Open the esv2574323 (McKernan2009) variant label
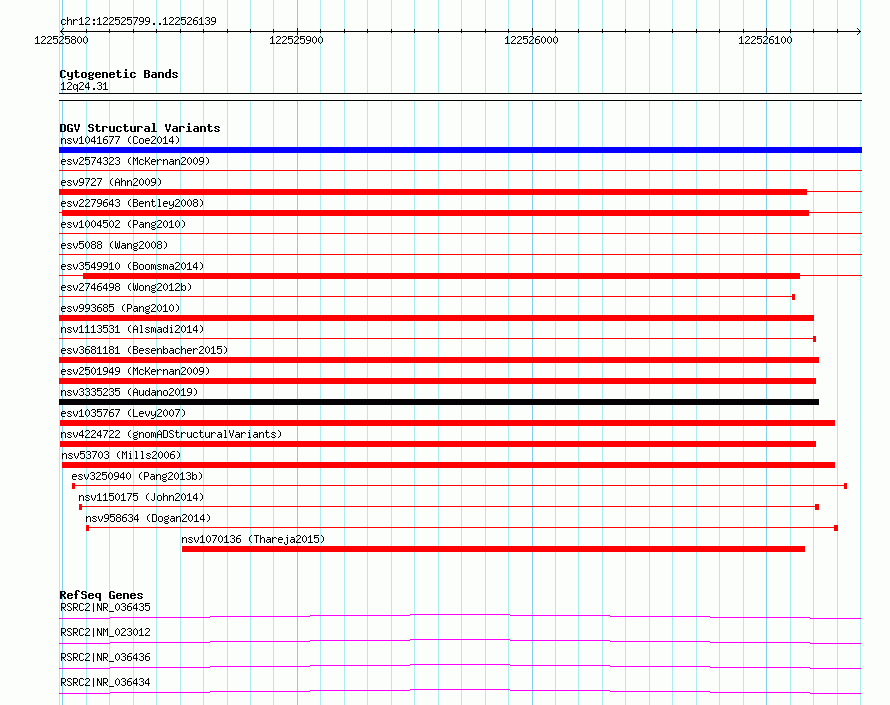Screen dimensions: 890x705 [135, 161]
